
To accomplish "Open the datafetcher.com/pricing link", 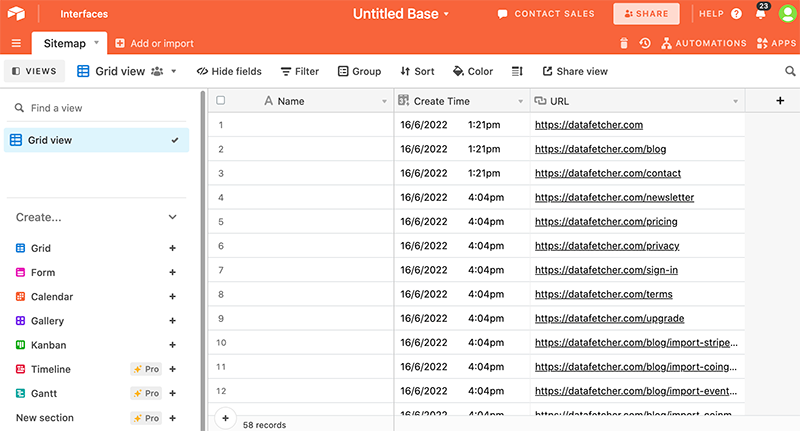I will pos(606,222).
